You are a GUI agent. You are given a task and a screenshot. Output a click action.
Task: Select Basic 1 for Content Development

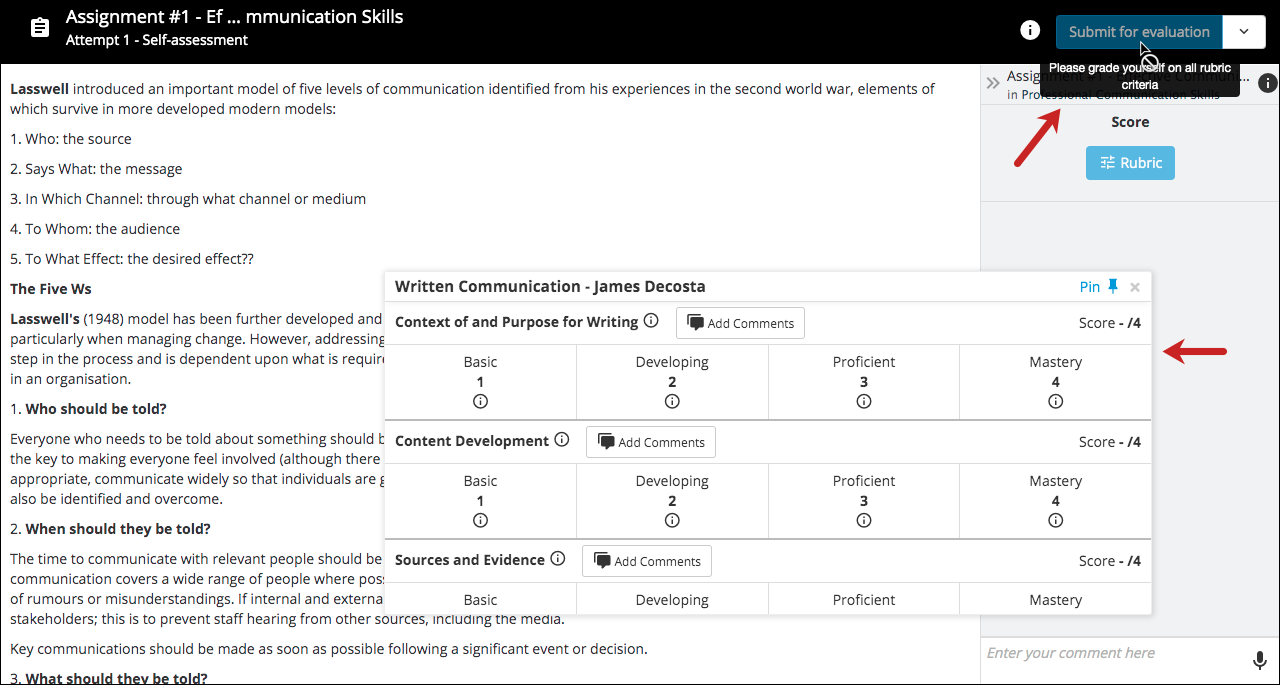[x=480, y=501]
